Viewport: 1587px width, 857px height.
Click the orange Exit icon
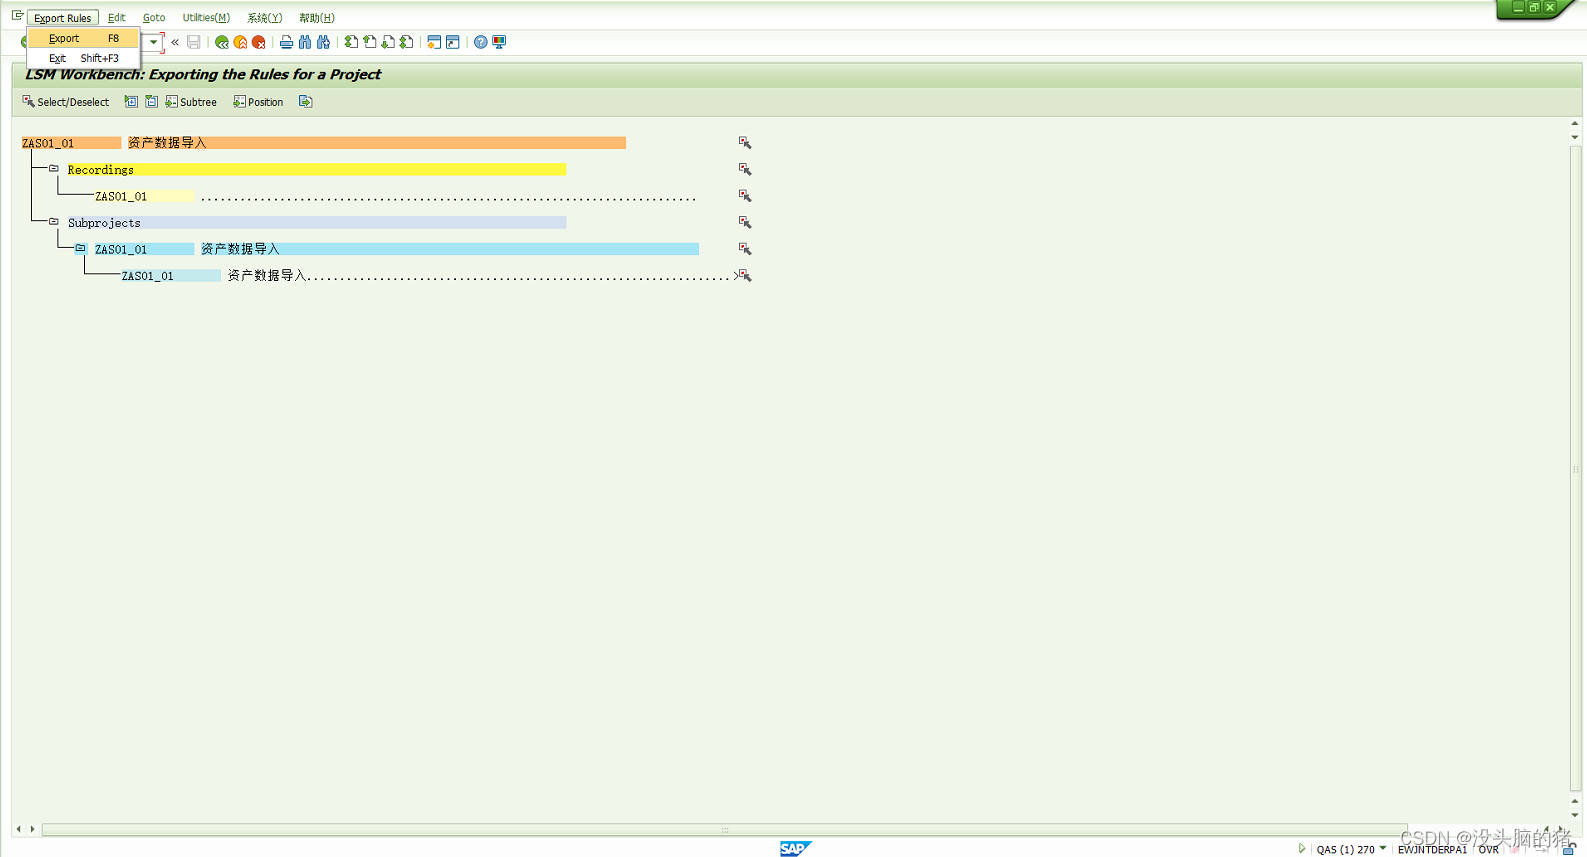pyautogui.click(x=240, y=42)
